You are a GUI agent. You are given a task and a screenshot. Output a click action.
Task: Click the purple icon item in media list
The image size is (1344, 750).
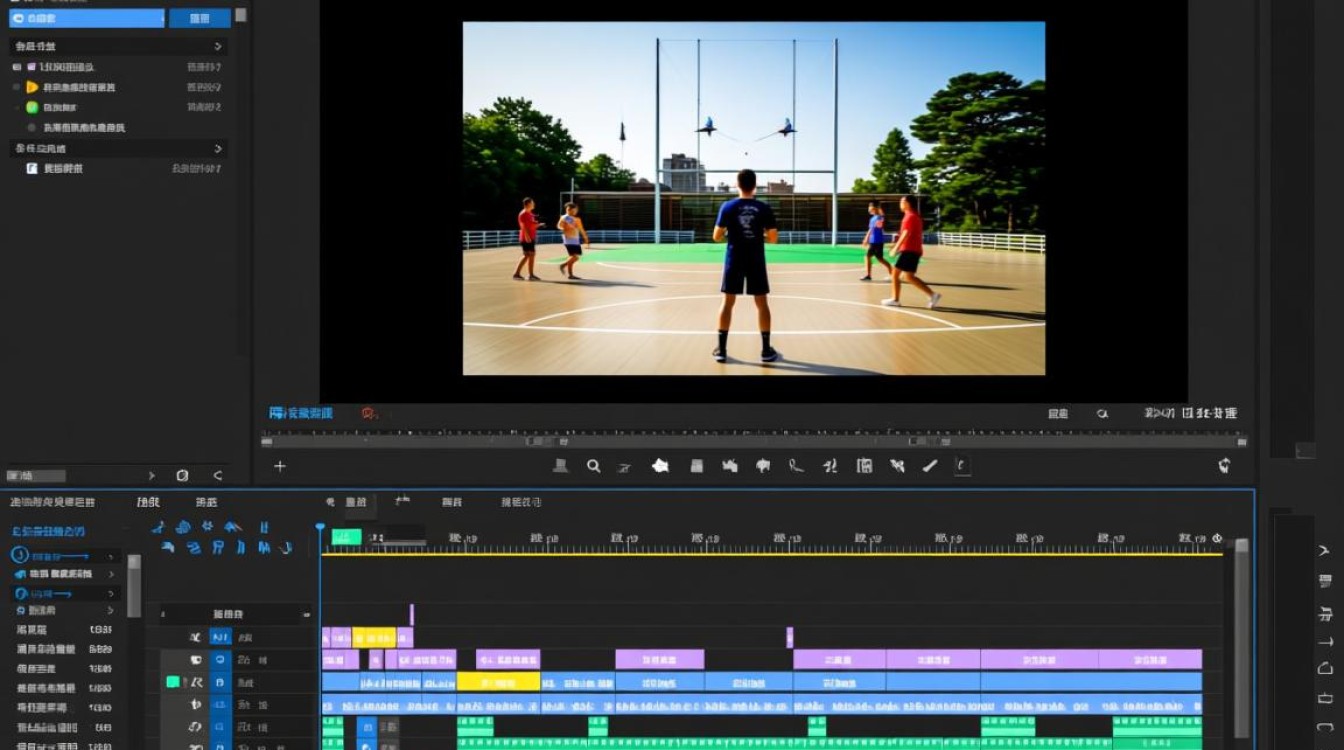32,67
